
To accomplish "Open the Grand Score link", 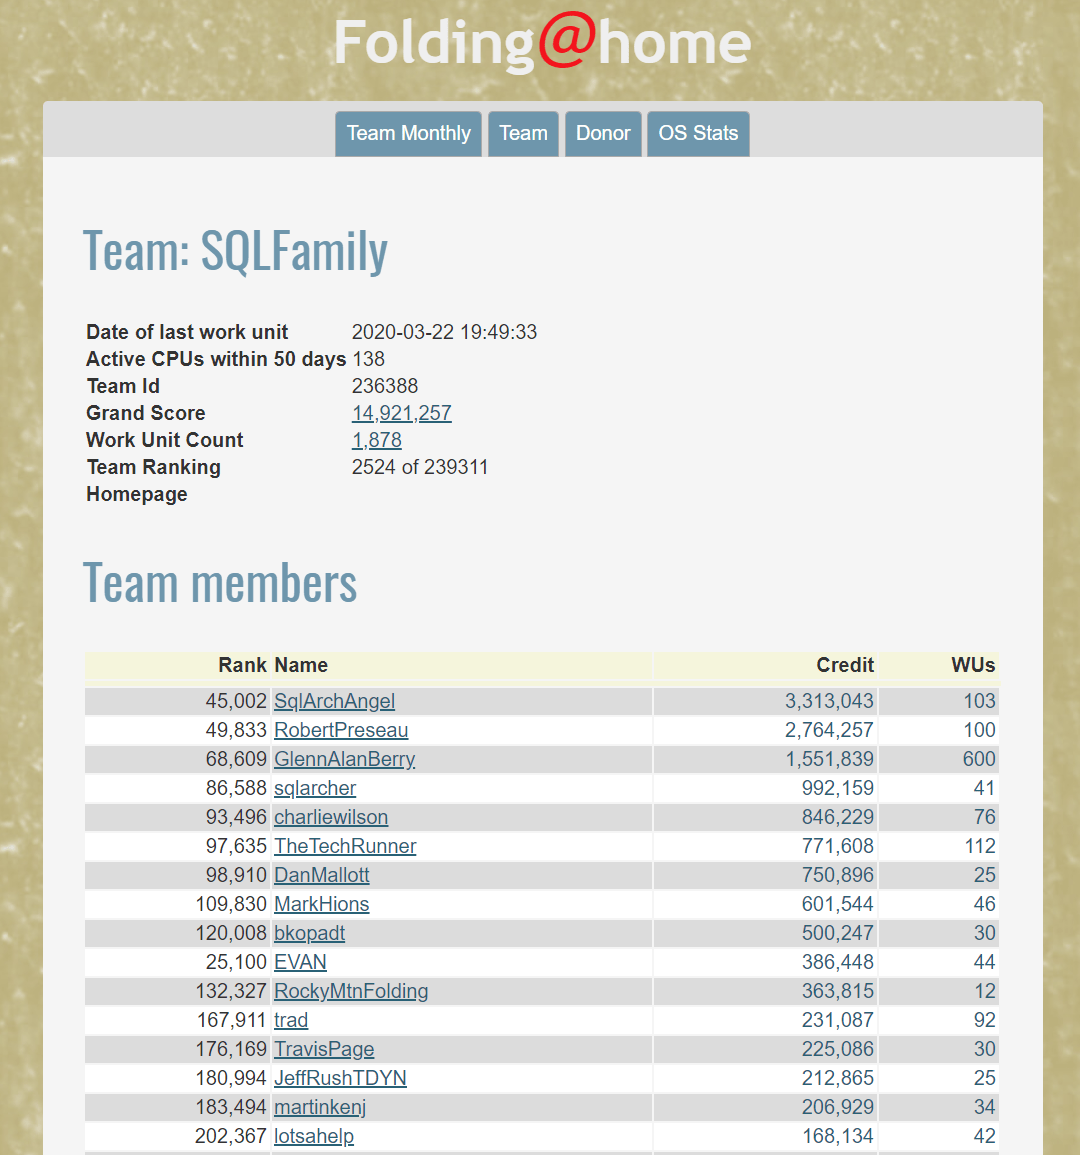I will (x=401, y=412).
